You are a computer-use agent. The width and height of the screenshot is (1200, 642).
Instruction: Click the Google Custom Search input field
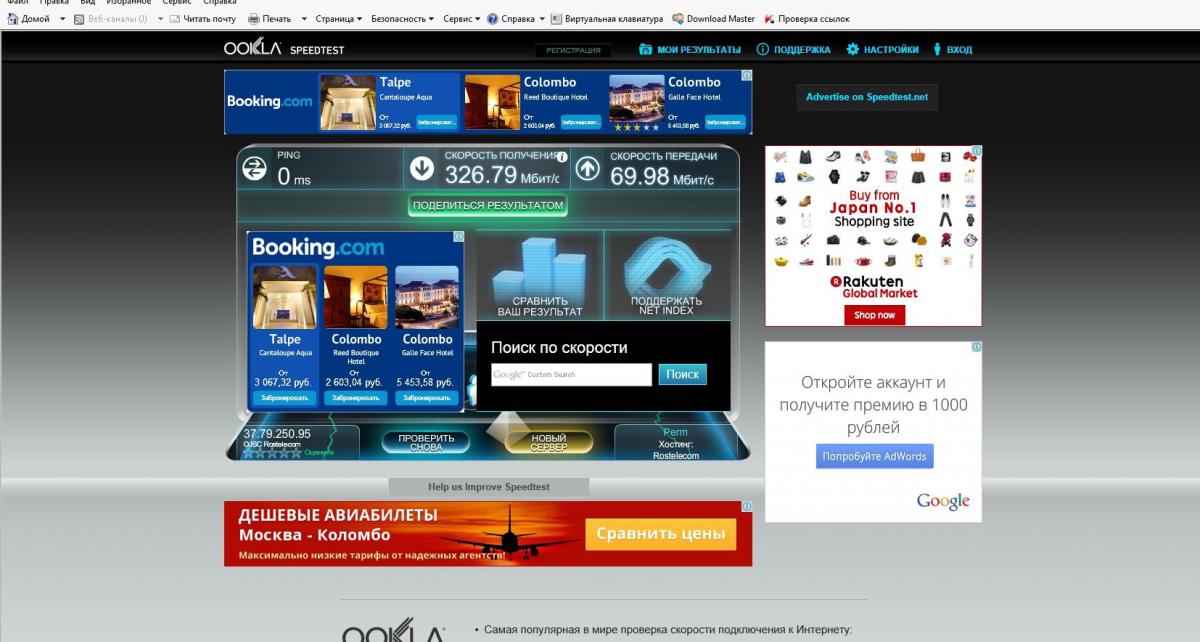pos(572,375)
